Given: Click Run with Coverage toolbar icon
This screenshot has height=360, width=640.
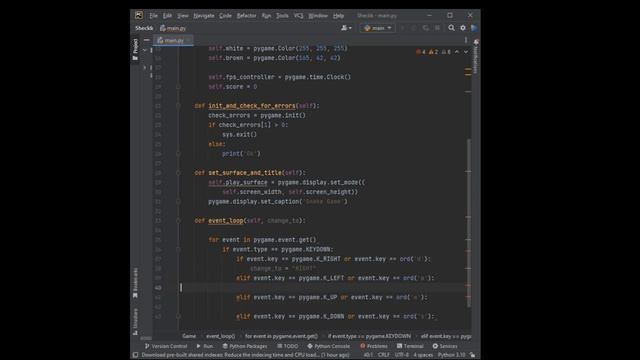Looking at the screenshot, I should 426,28.
